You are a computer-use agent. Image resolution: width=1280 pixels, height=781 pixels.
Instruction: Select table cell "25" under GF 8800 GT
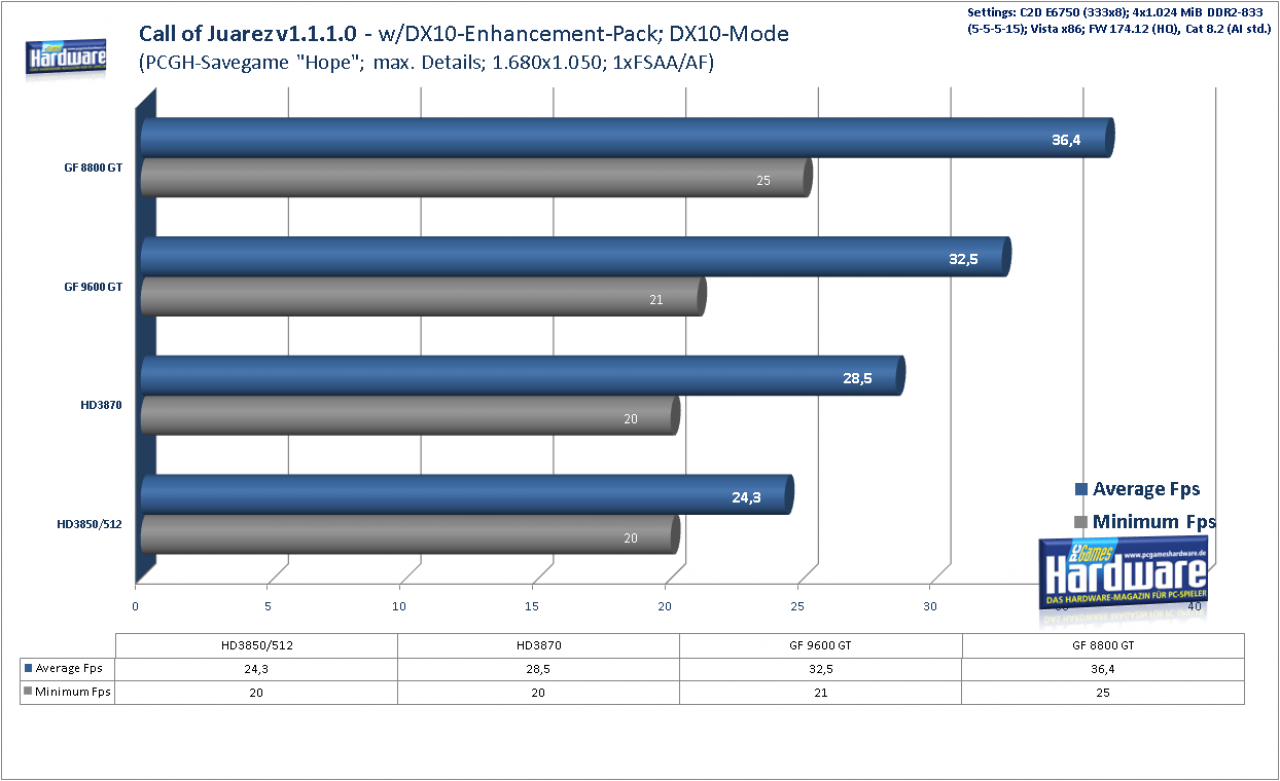[x=1103, y=692]
